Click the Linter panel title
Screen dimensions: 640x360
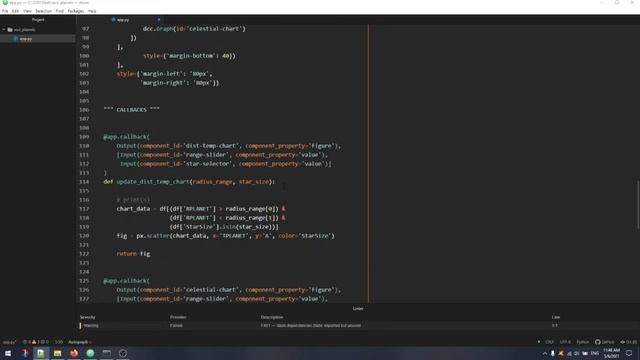(x=358, y=309)
